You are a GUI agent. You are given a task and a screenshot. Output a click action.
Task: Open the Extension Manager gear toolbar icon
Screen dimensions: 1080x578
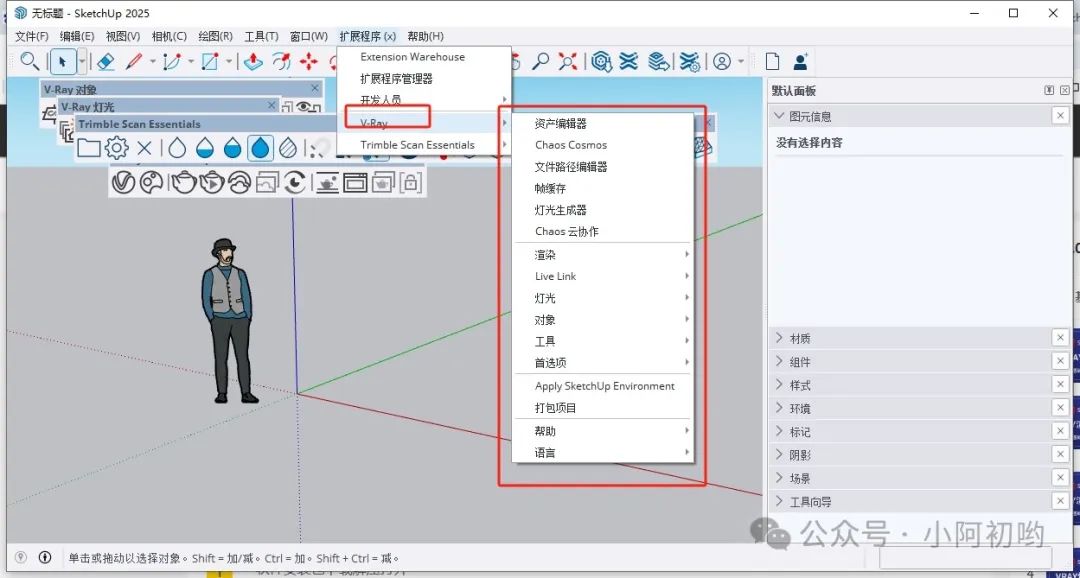tap(689, 62)
